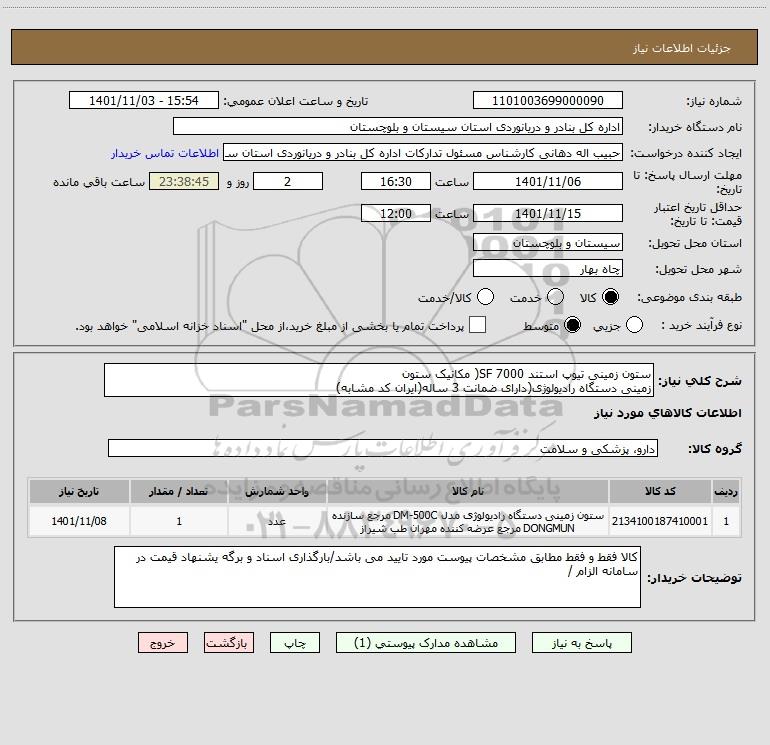This screenshot has width=770, height=745.
Task: Click the DM-500C product name cell
Action: click(x=468, y=522)
